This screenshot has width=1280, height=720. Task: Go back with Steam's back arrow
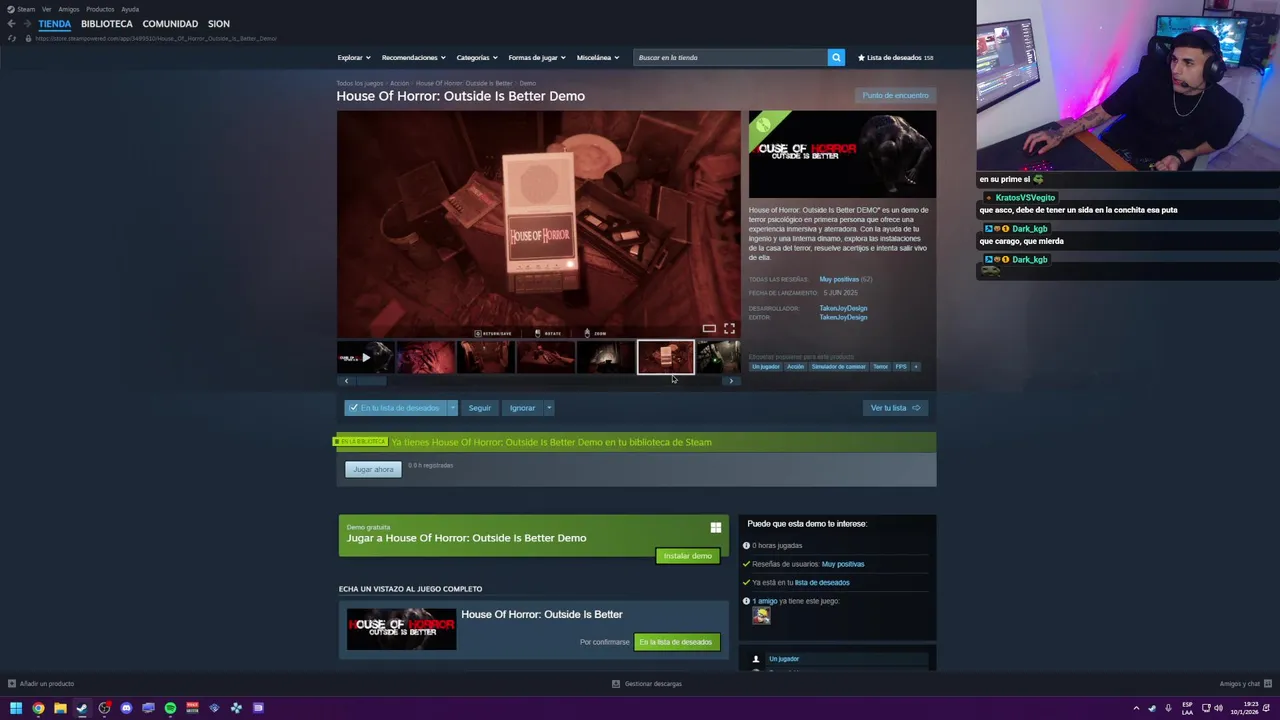(11, 24)
